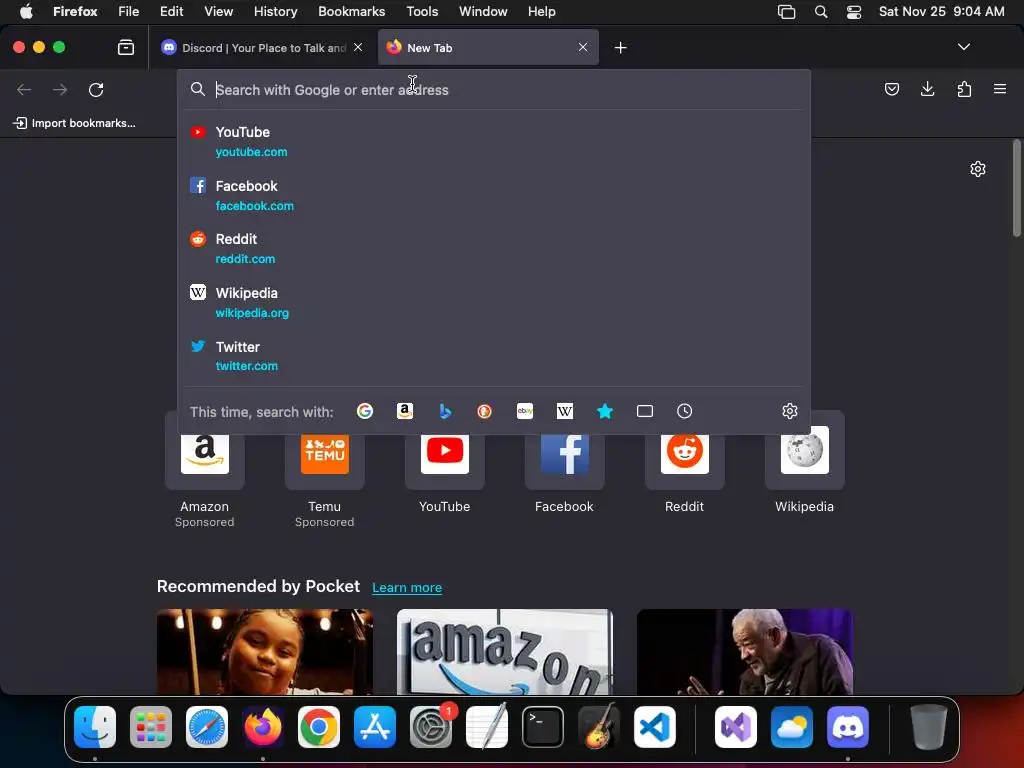1024x768 pixels.
Task: Open Pocket story showing smiling girl
Action: coord(264,652)
